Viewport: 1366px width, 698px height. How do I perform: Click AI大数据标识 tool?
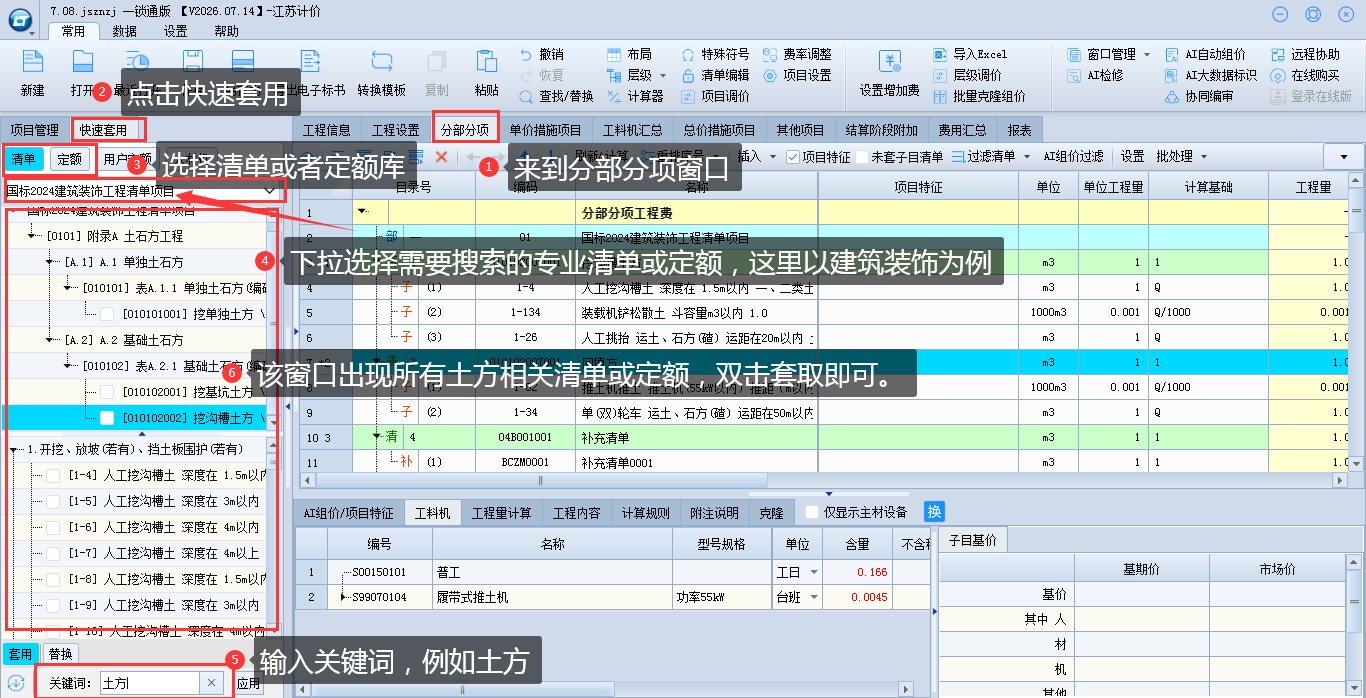(1211, 75)
